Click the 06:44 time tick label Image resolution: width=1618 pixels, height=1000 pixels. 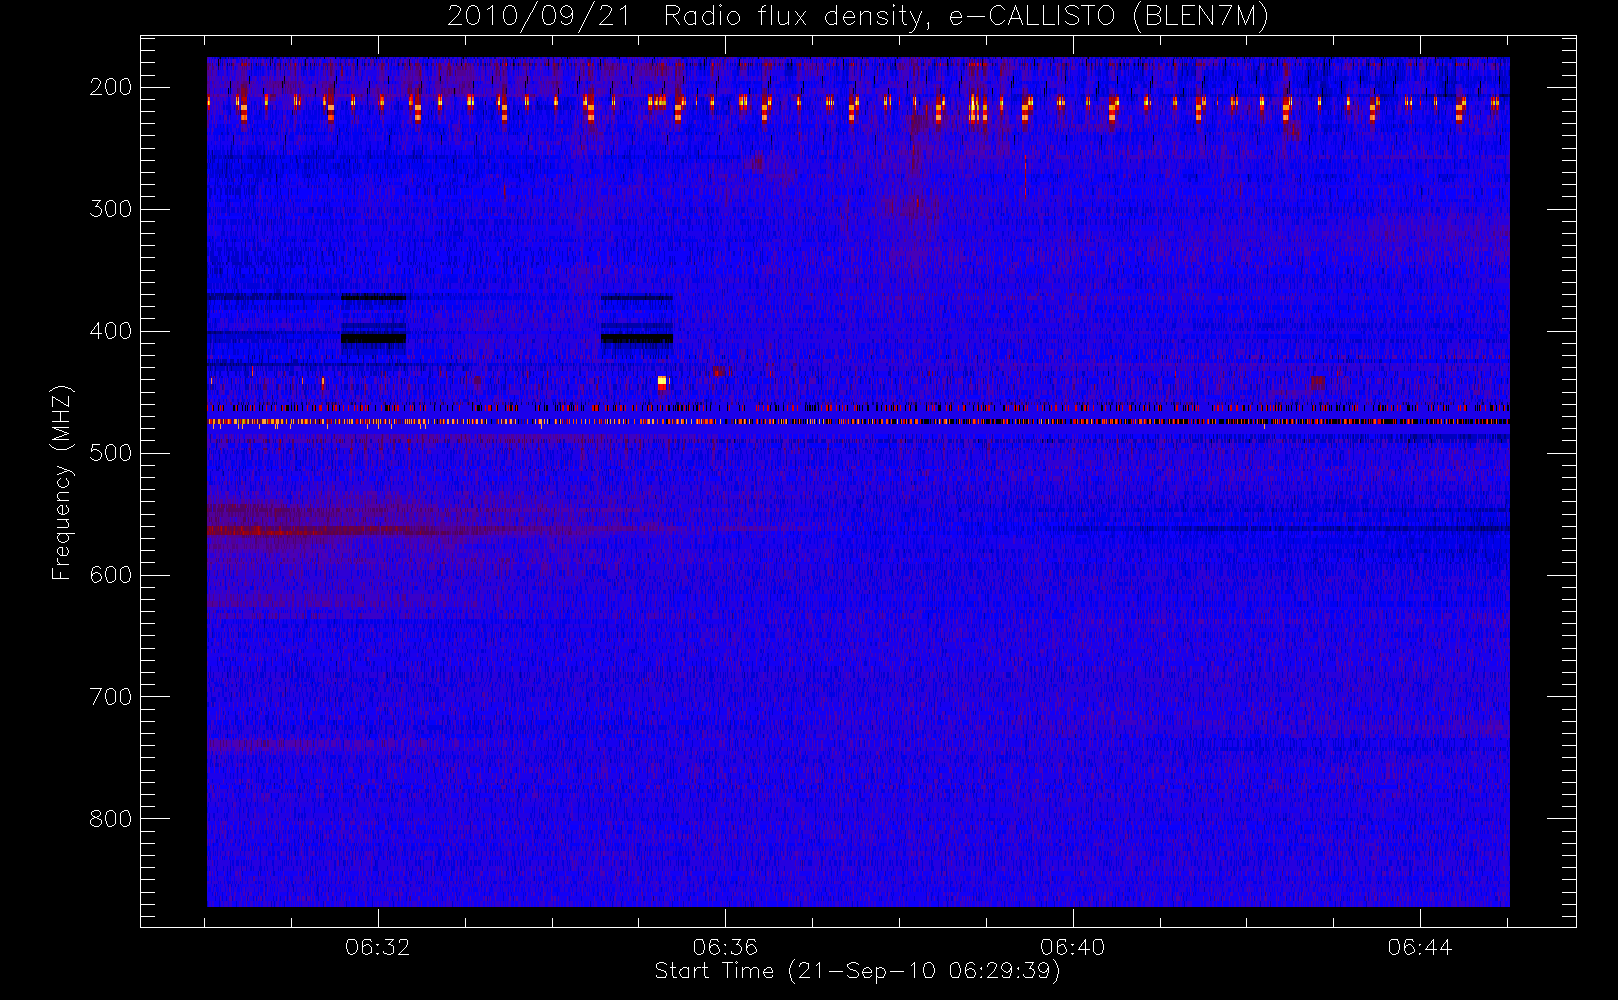click(x=1420, y=947)
